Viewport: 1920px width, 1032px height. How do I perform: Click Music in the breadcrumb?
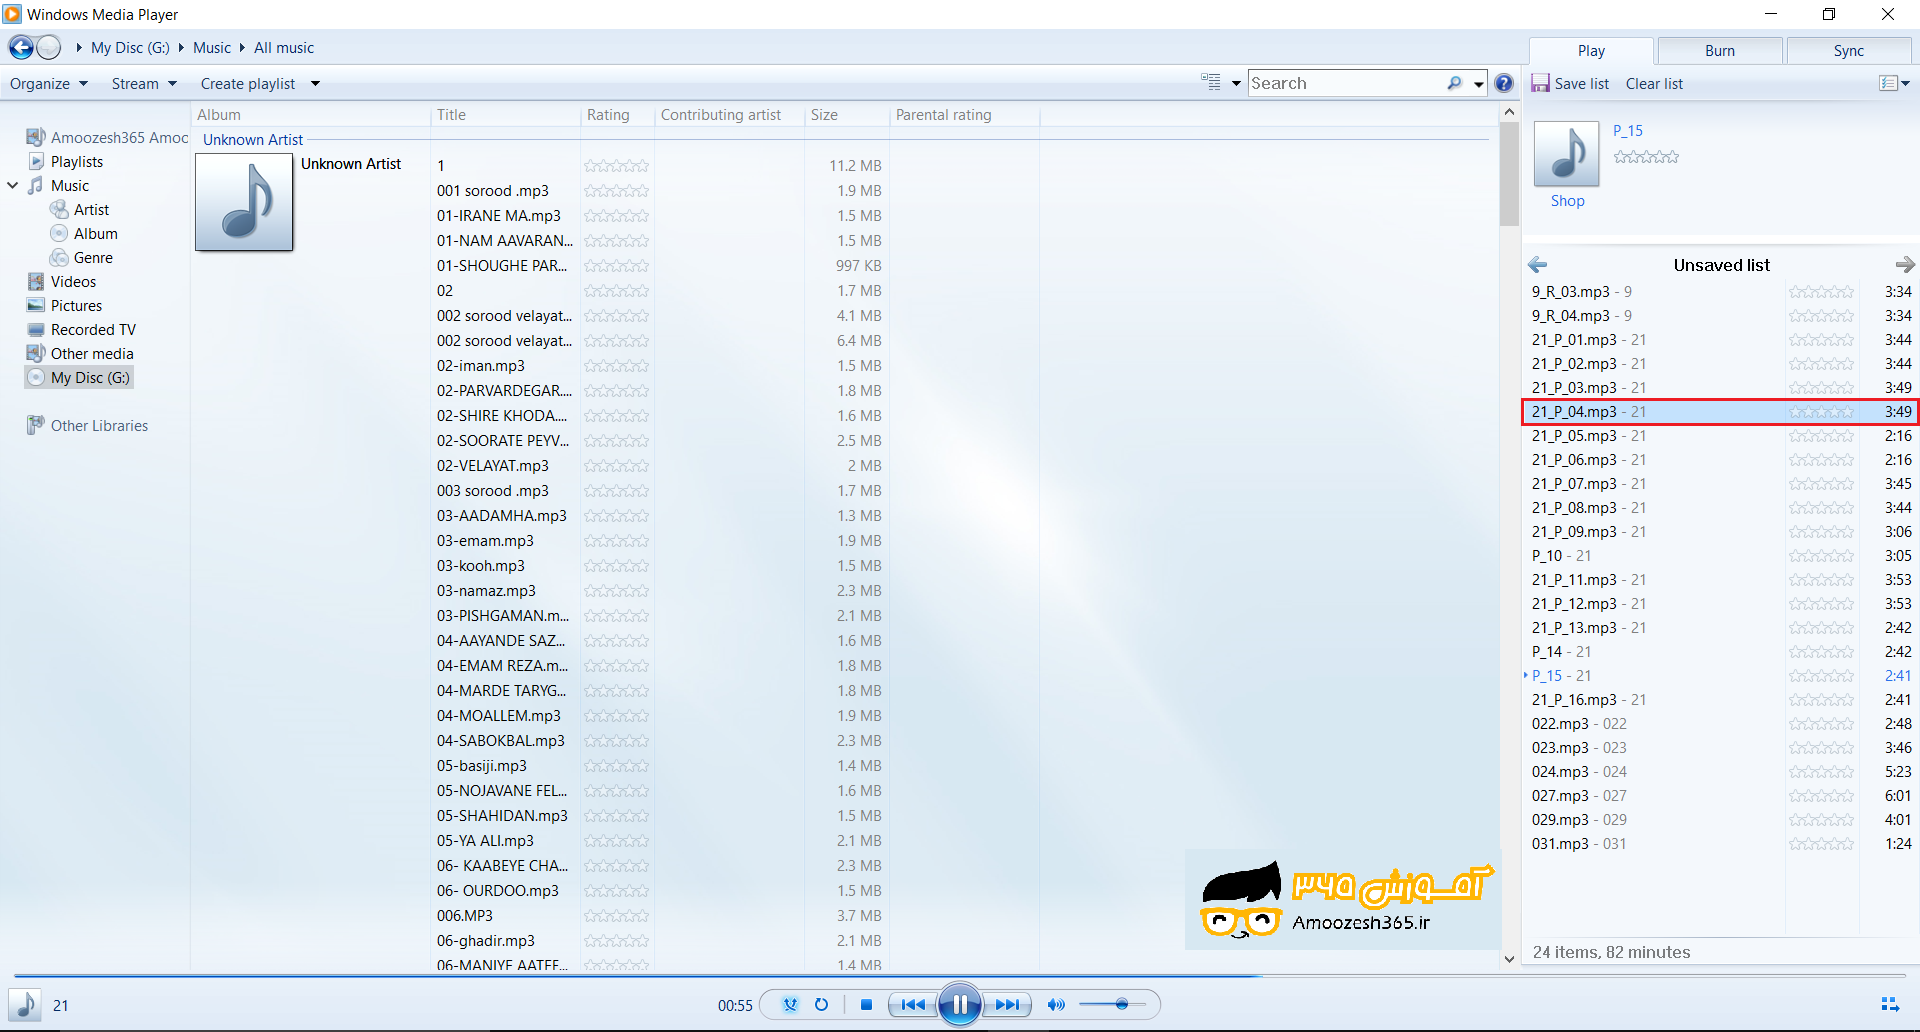[x=212, y=48]
